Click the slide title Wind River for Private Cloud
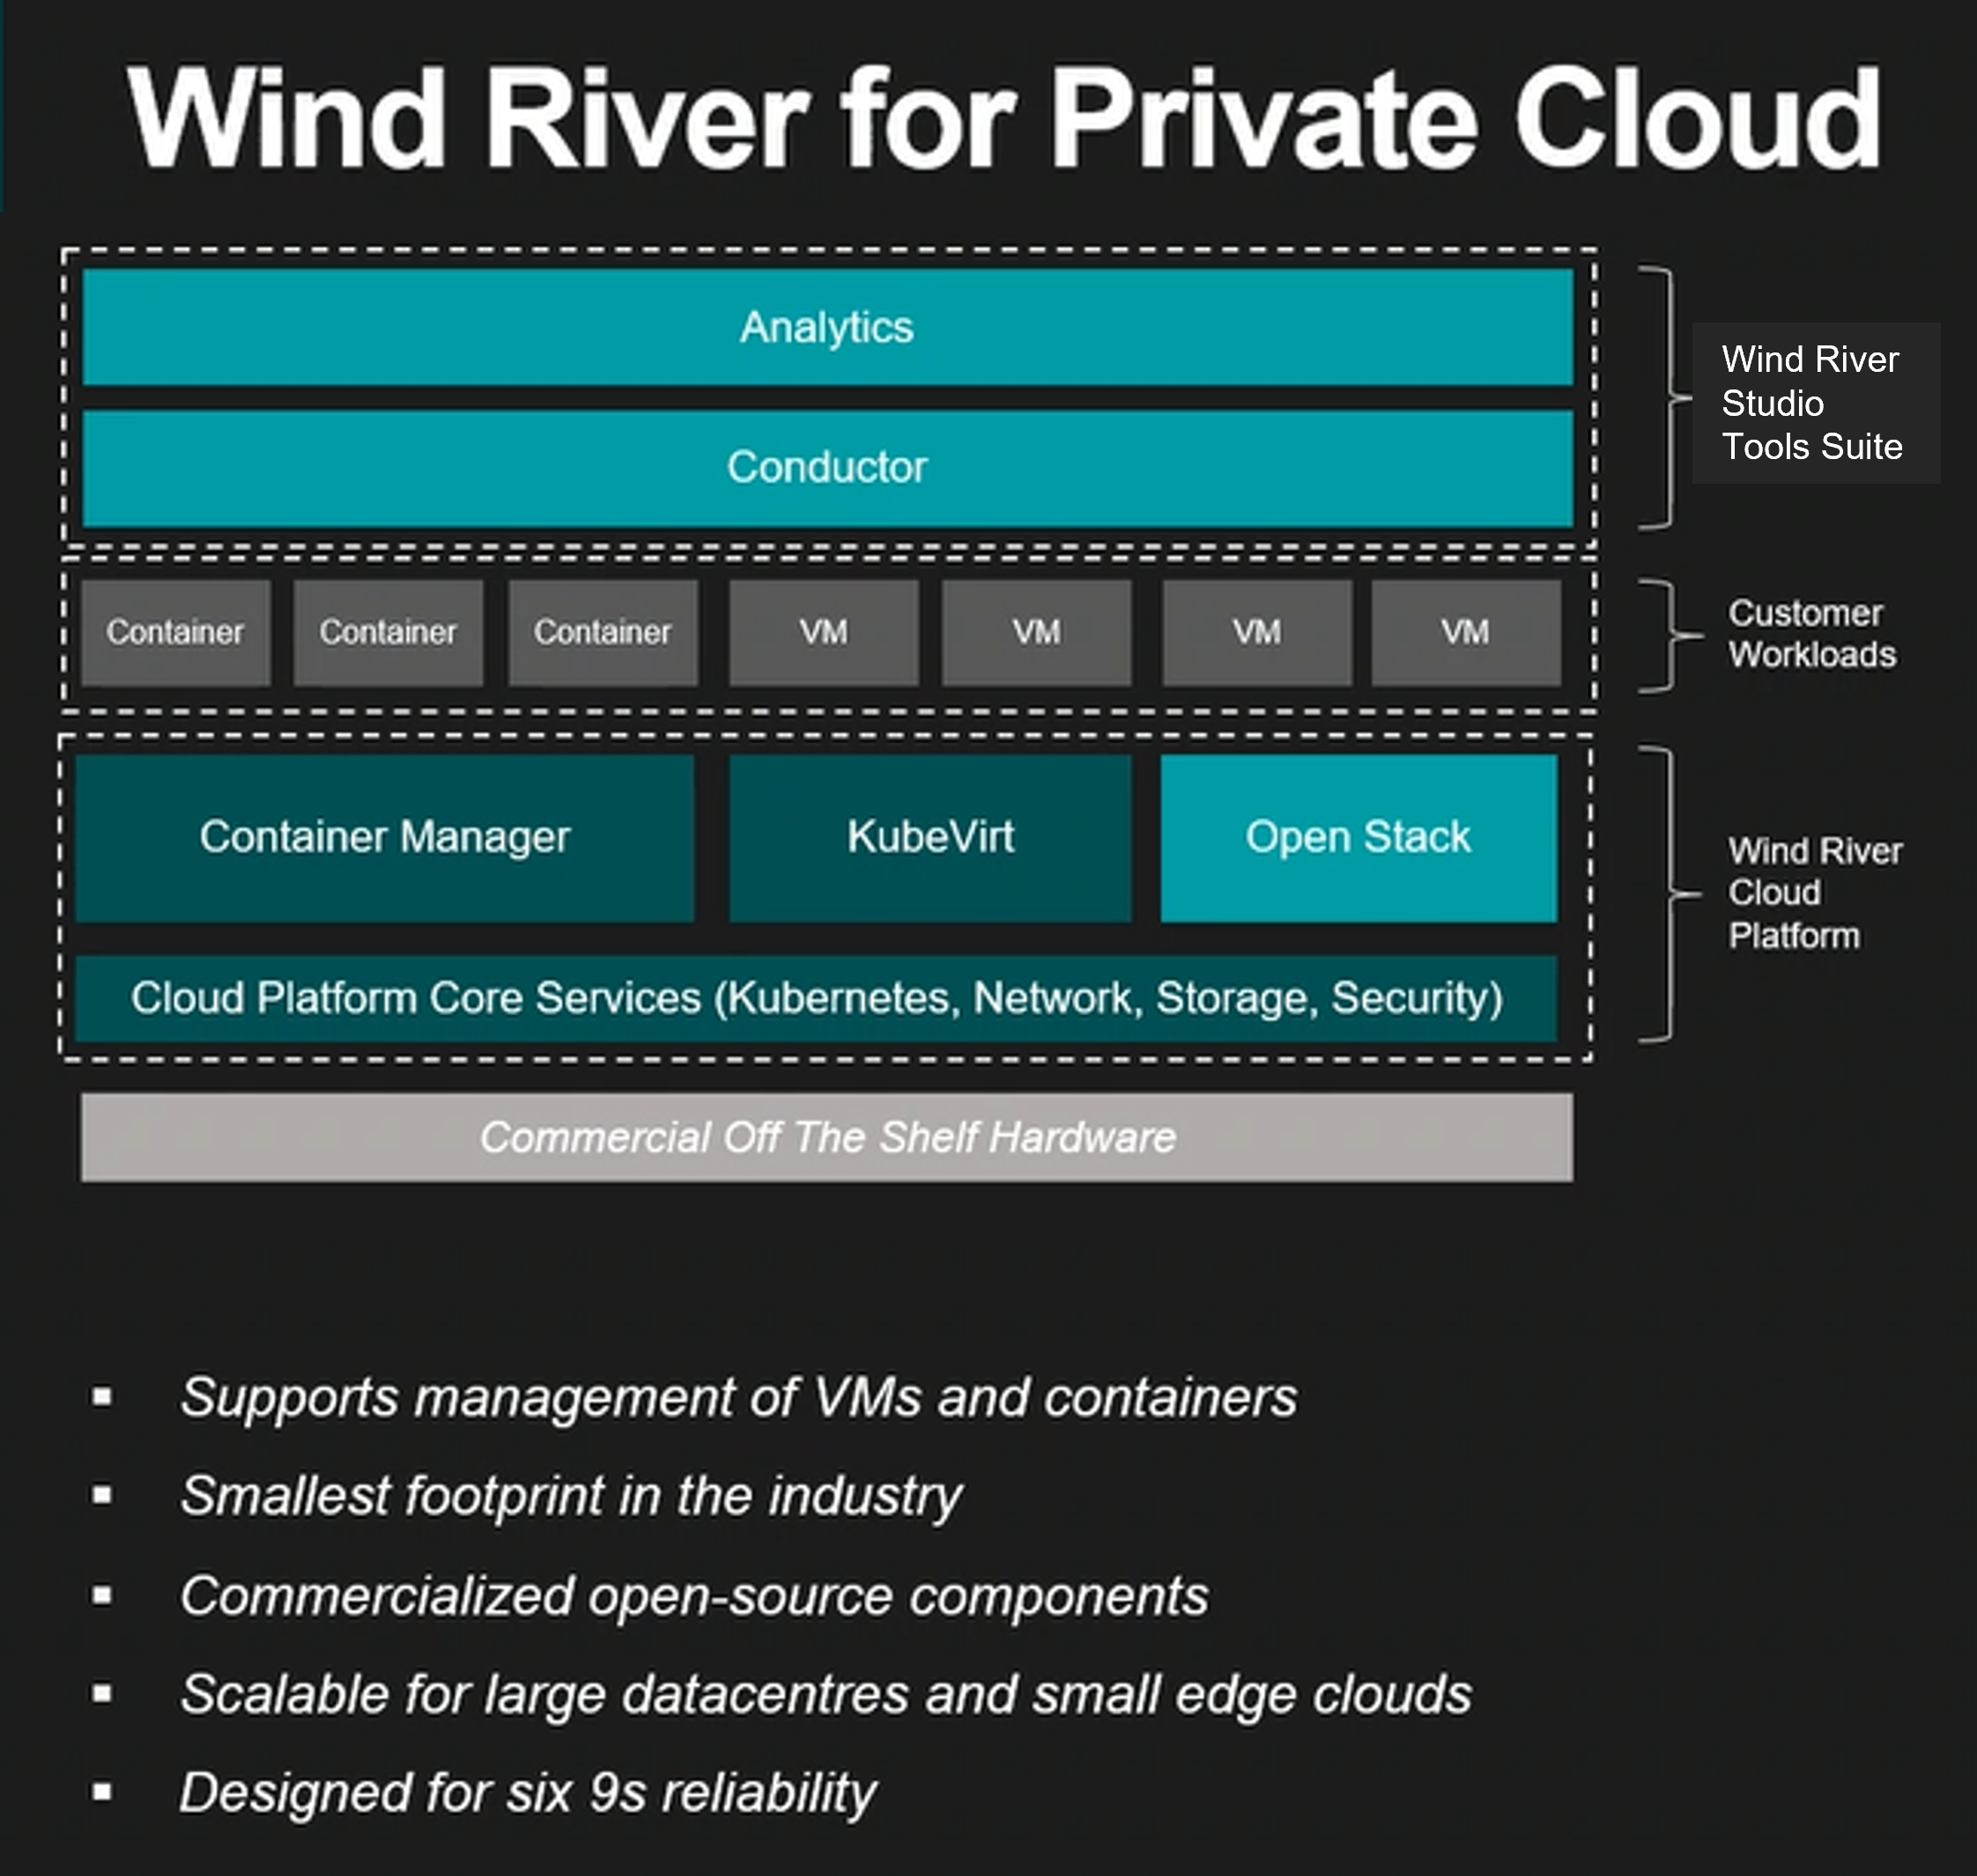The height and width of the screenshot is (1876, 1977). 1004,119
